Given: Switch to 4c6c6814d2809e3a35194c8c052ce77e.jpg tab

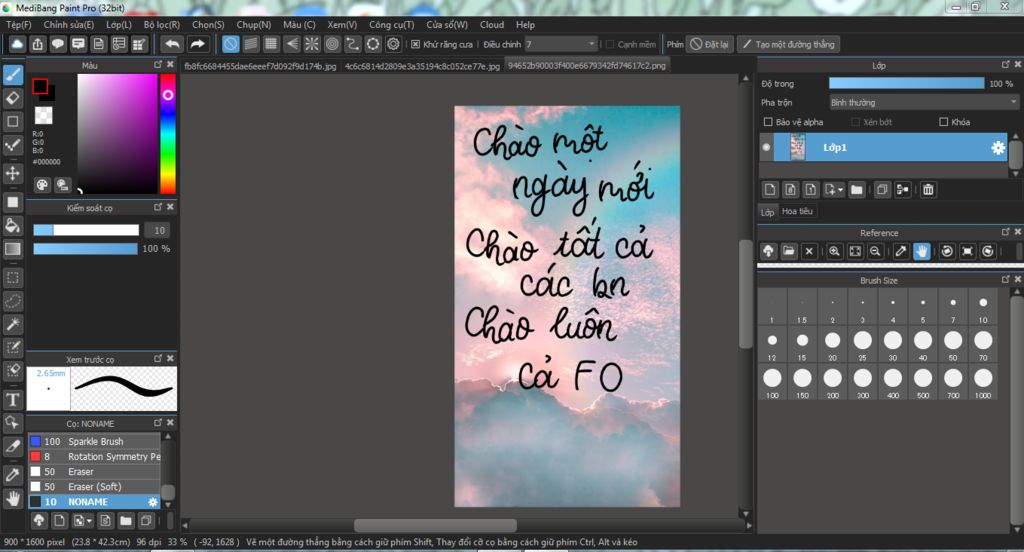Looking at the screenshot, I should [x=422, y=66].
